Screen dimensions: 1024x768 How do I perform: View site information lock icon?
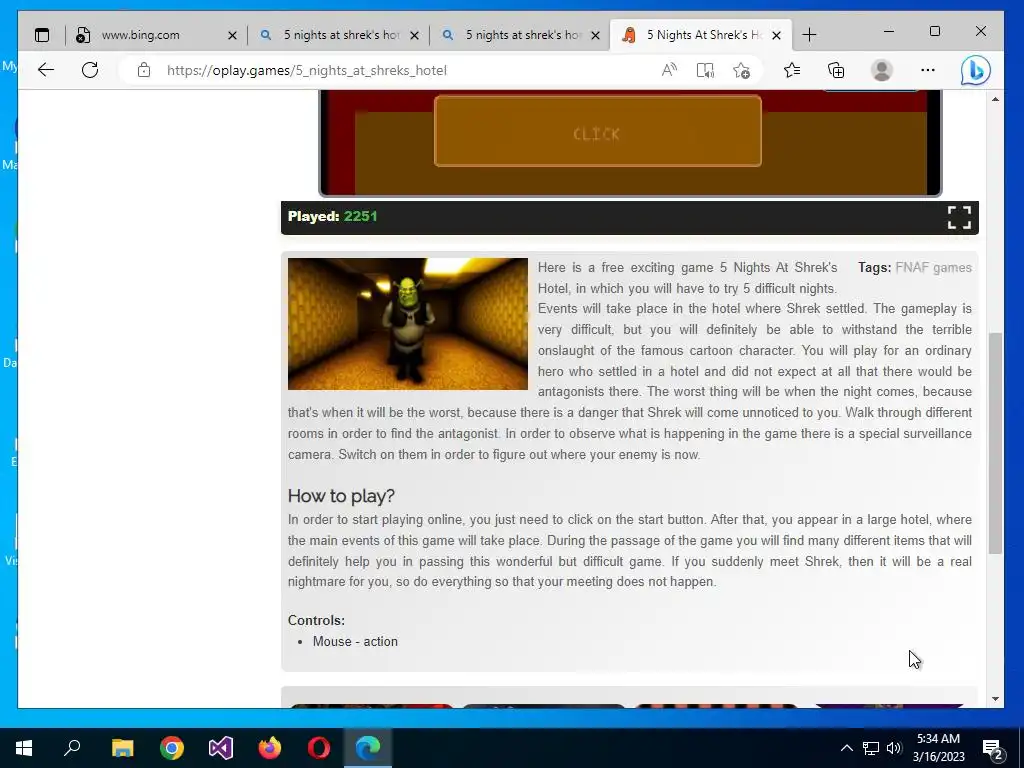tap(144, 70)
